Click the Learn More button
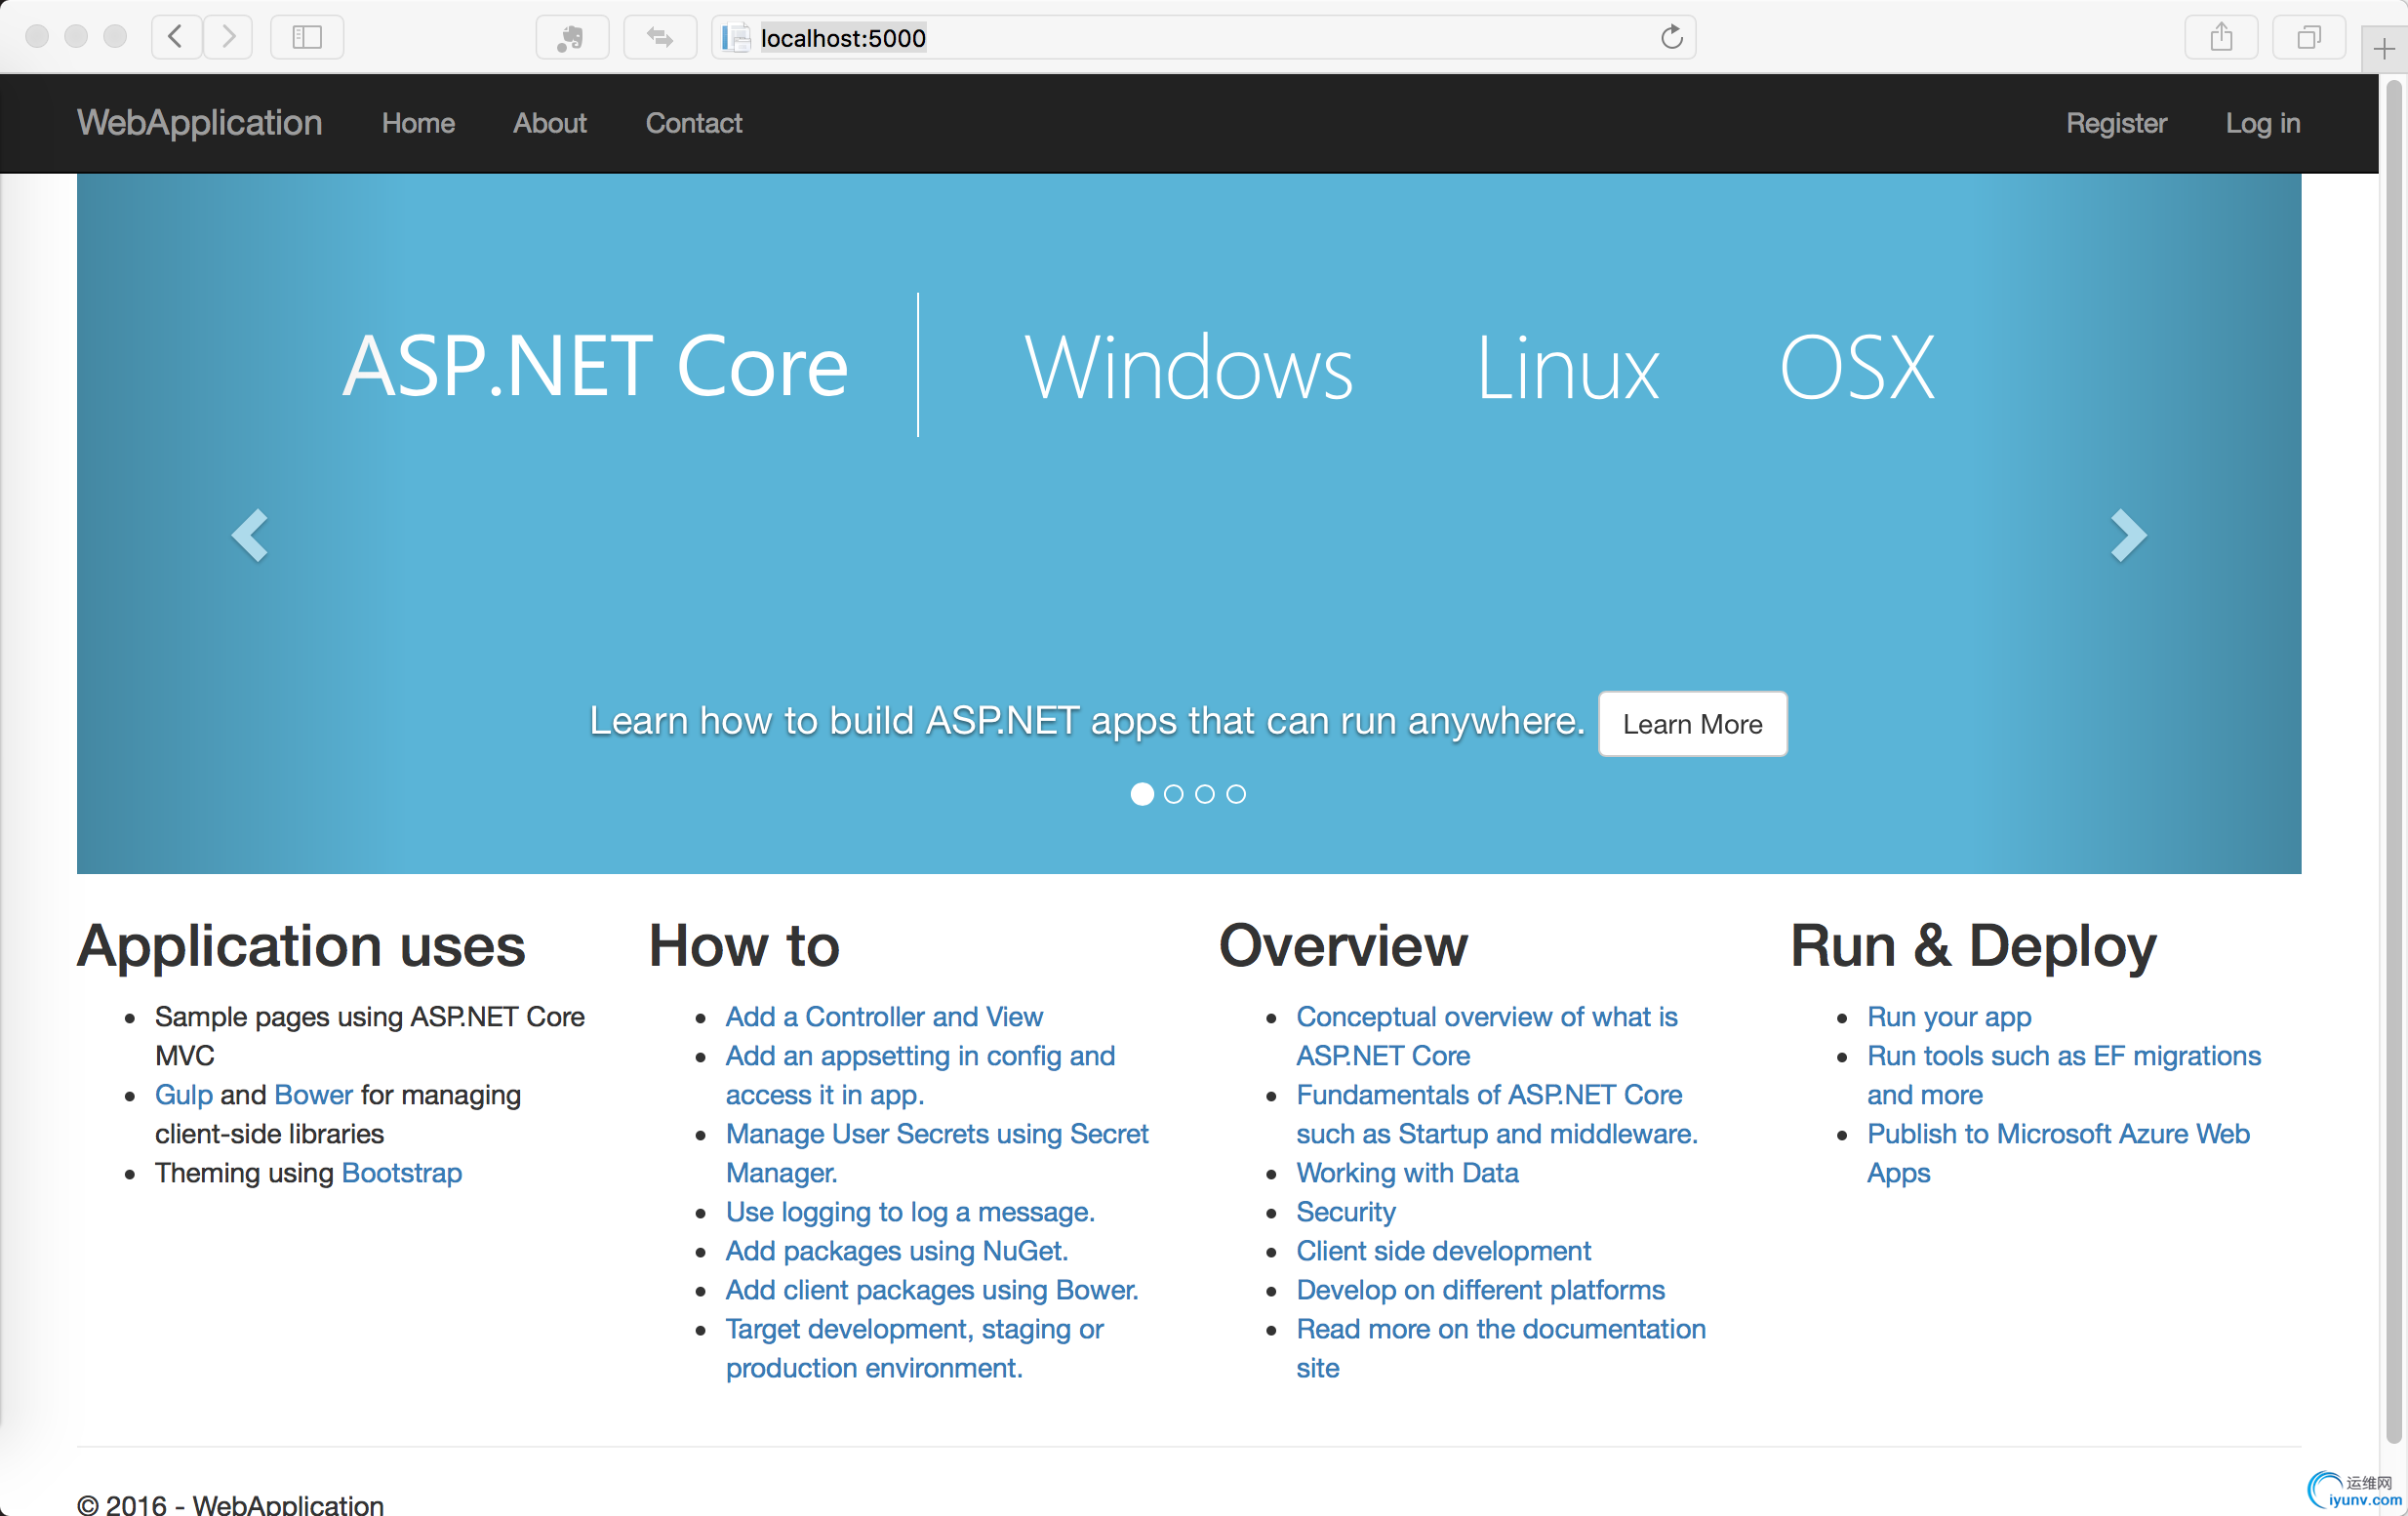Viewport: 2408px width, 1516px height. 1692,724
